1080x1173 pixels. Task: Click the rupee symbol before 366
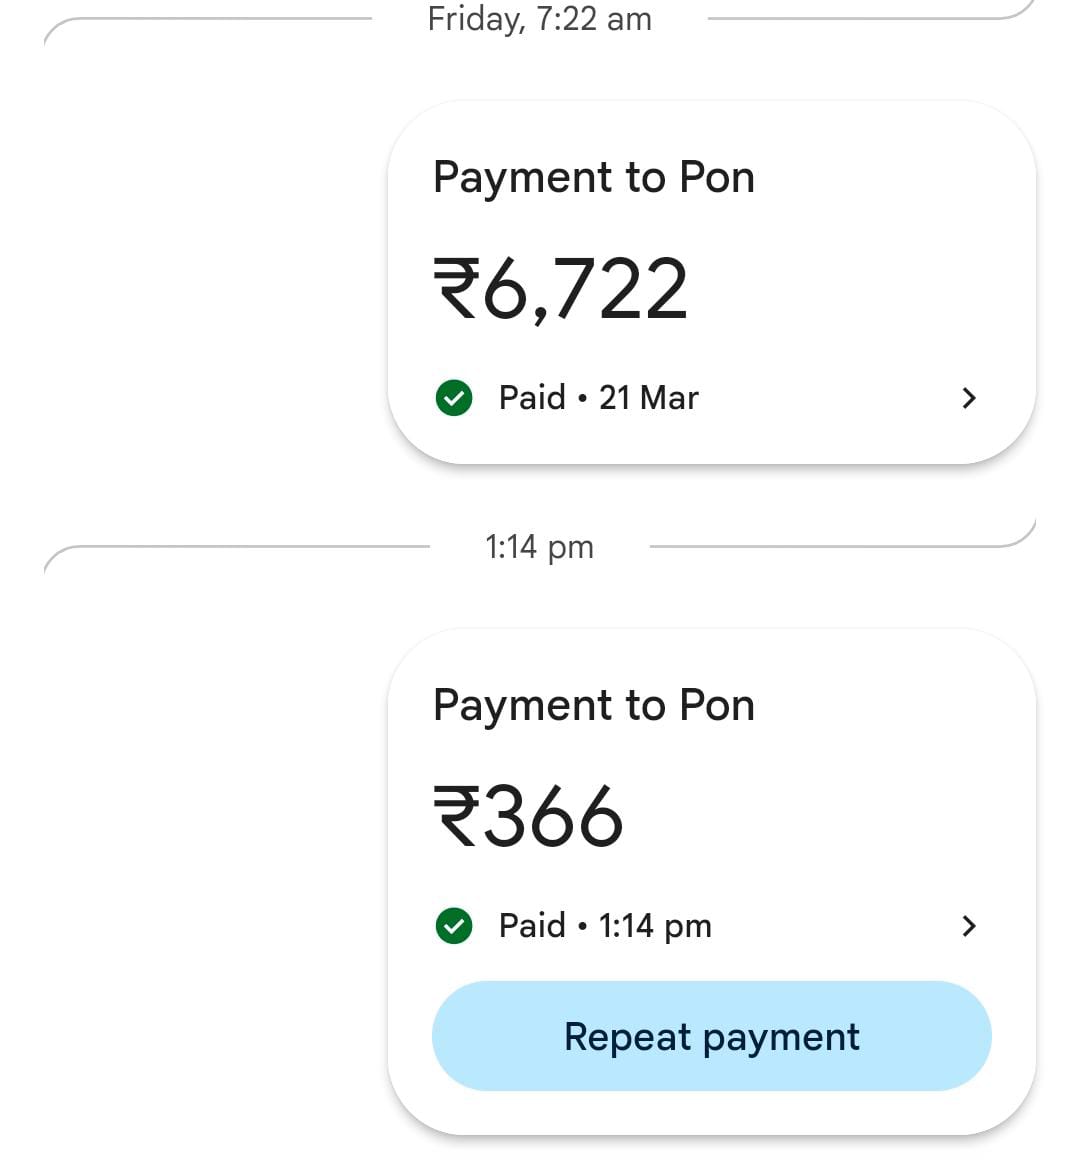pyautogui.click(x=456, y=816)
